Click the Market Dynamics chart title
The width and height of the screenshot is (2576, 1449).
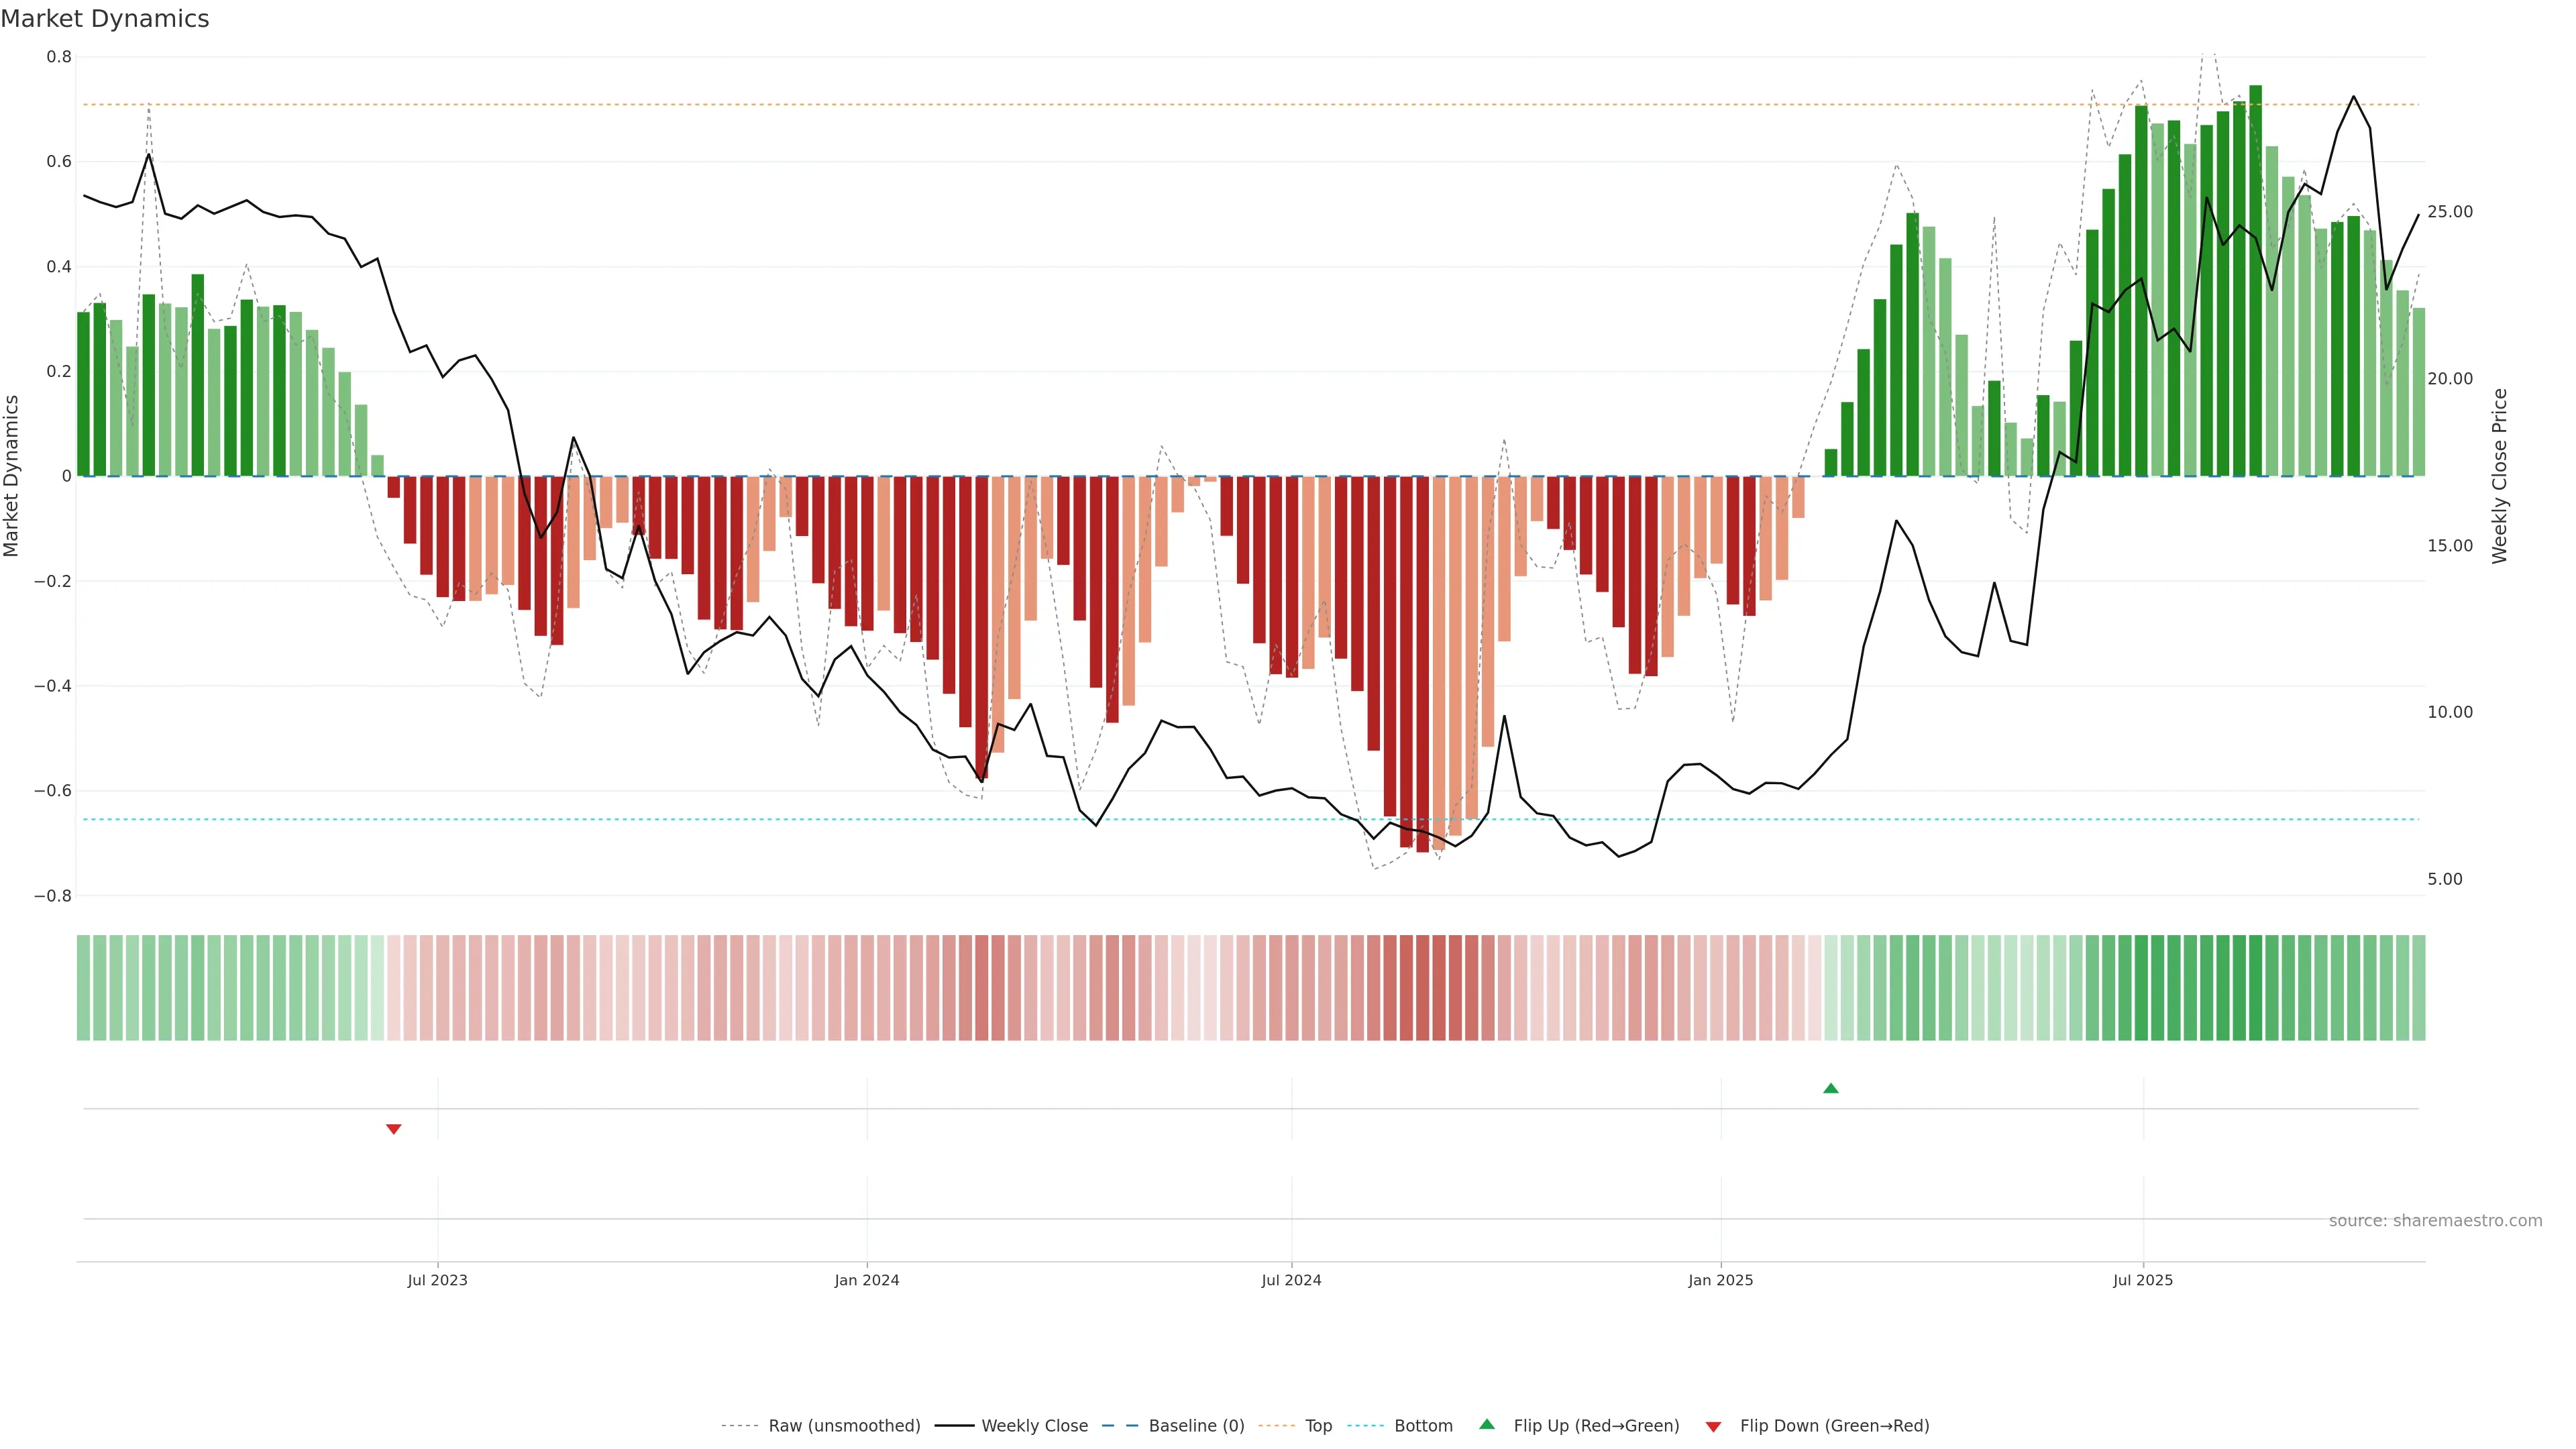(x=105, y=19)
